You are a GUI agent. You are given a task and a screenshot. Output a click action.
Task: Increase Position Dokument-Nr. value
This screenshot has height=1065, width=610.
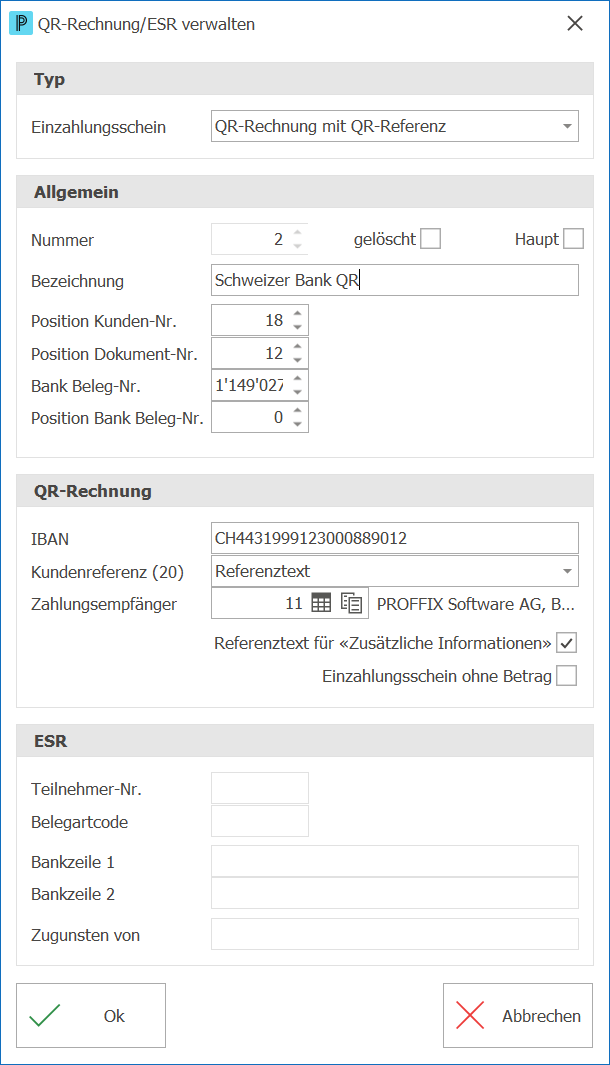[x=298, y=346]
